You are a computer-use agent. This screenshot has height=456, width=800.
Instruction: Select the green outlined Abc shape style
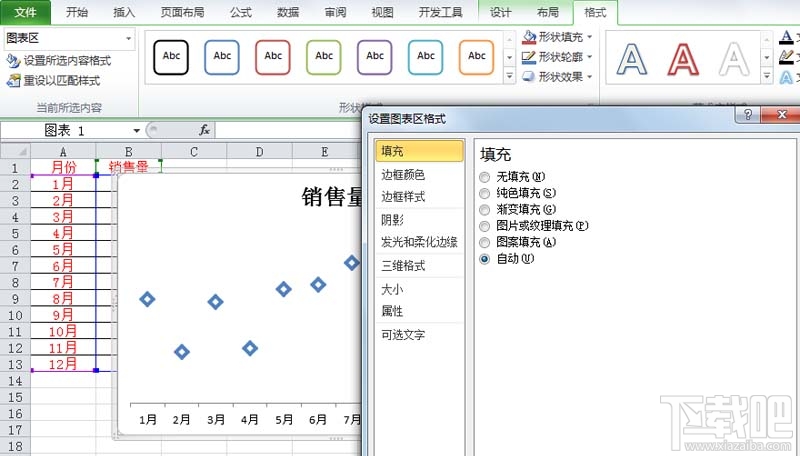coord(324,57)
